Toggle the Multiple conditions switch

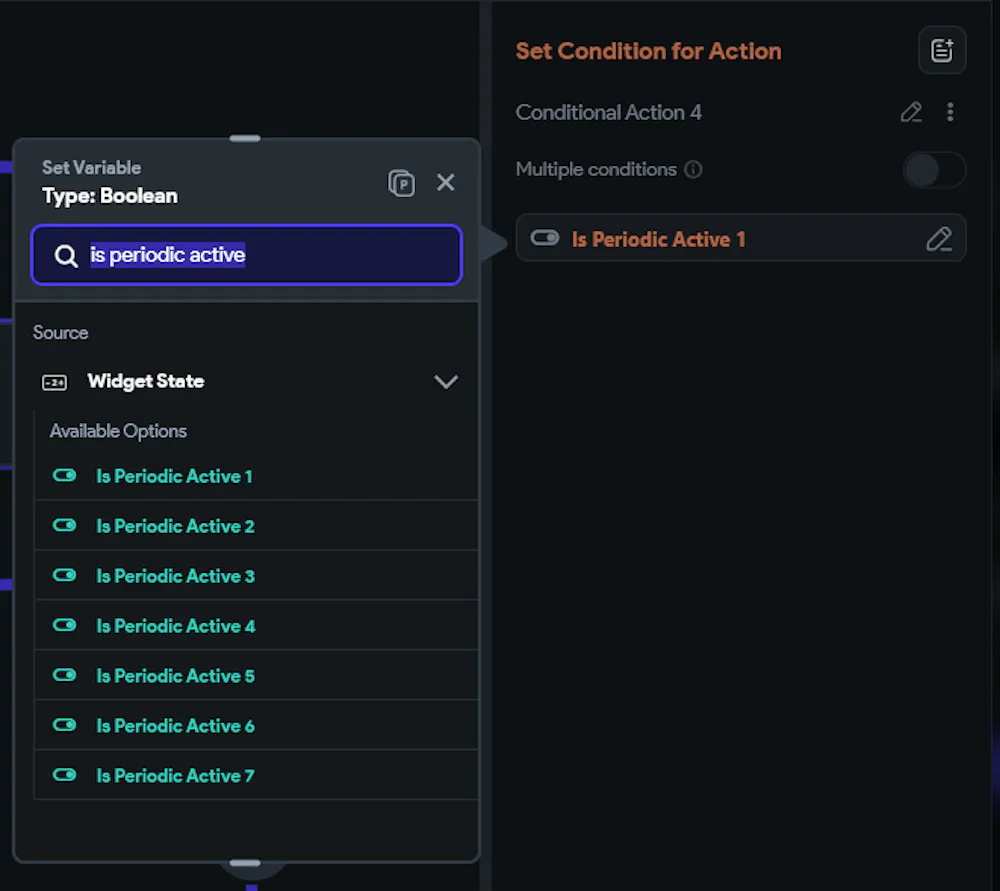point(934,170)
